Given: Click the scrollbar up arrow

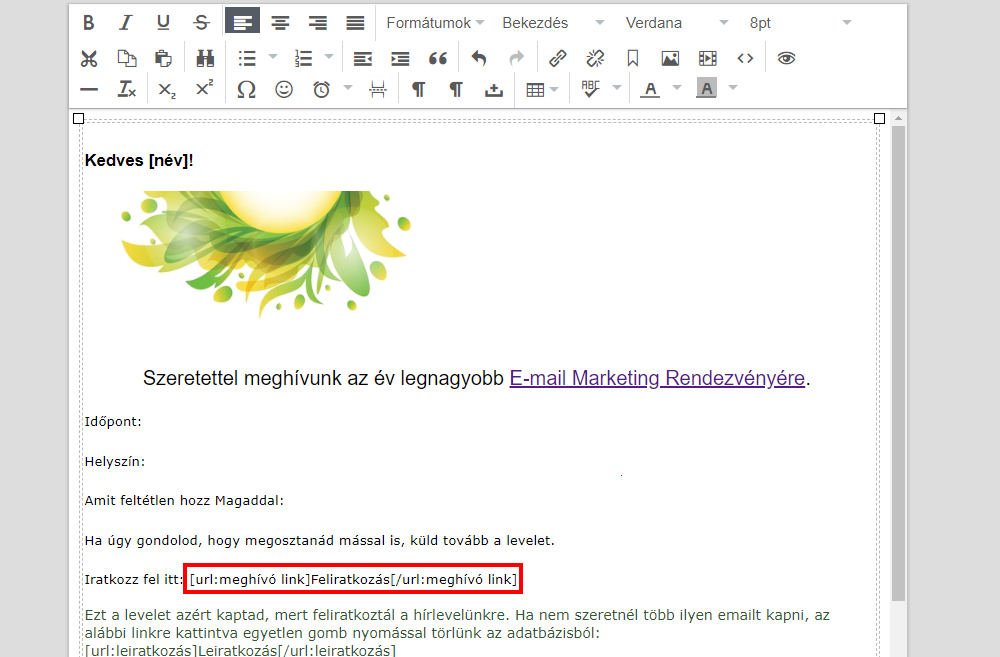Looking at the screenshot, I should (x=898, y=119).
